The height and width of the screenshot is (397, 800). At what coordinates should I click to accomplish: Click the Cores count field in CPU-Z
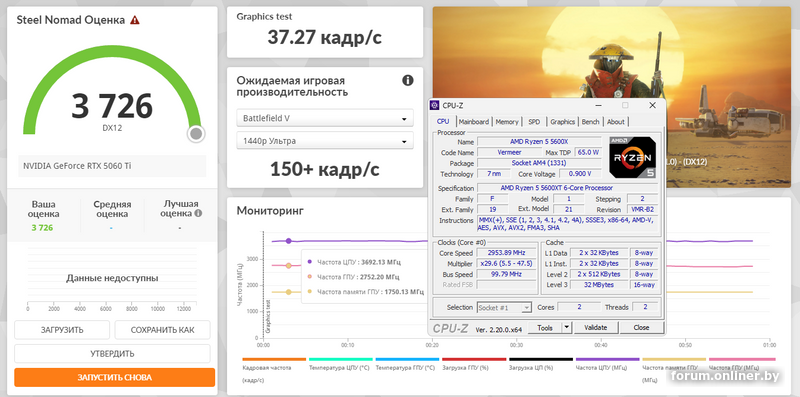[x=579, y=308]
